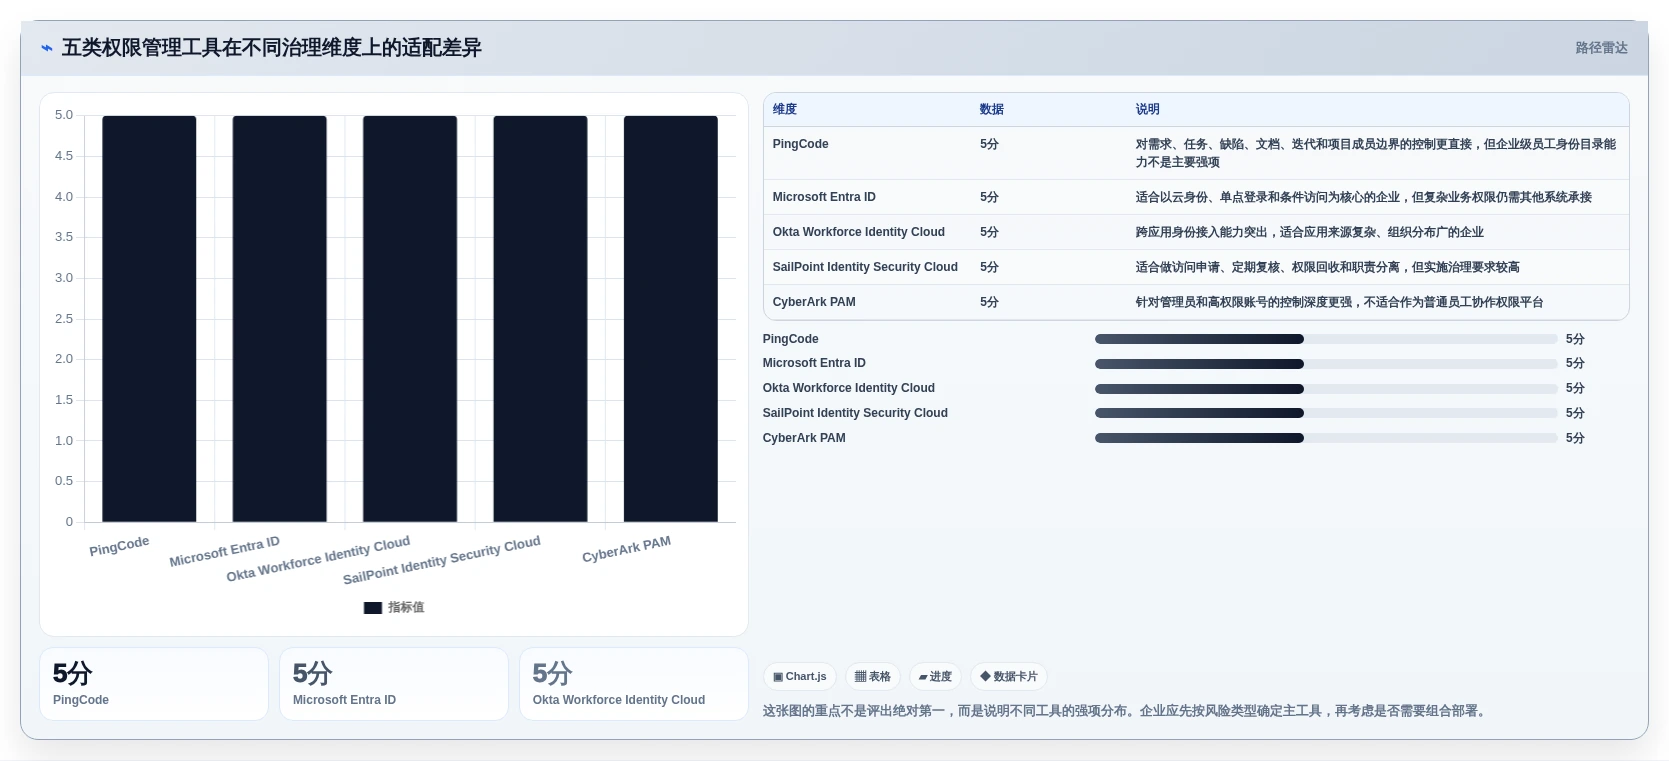Viewport: 1669px width, 761px height.
Task: Click the PingCode x-axis label
Action: 119,546
